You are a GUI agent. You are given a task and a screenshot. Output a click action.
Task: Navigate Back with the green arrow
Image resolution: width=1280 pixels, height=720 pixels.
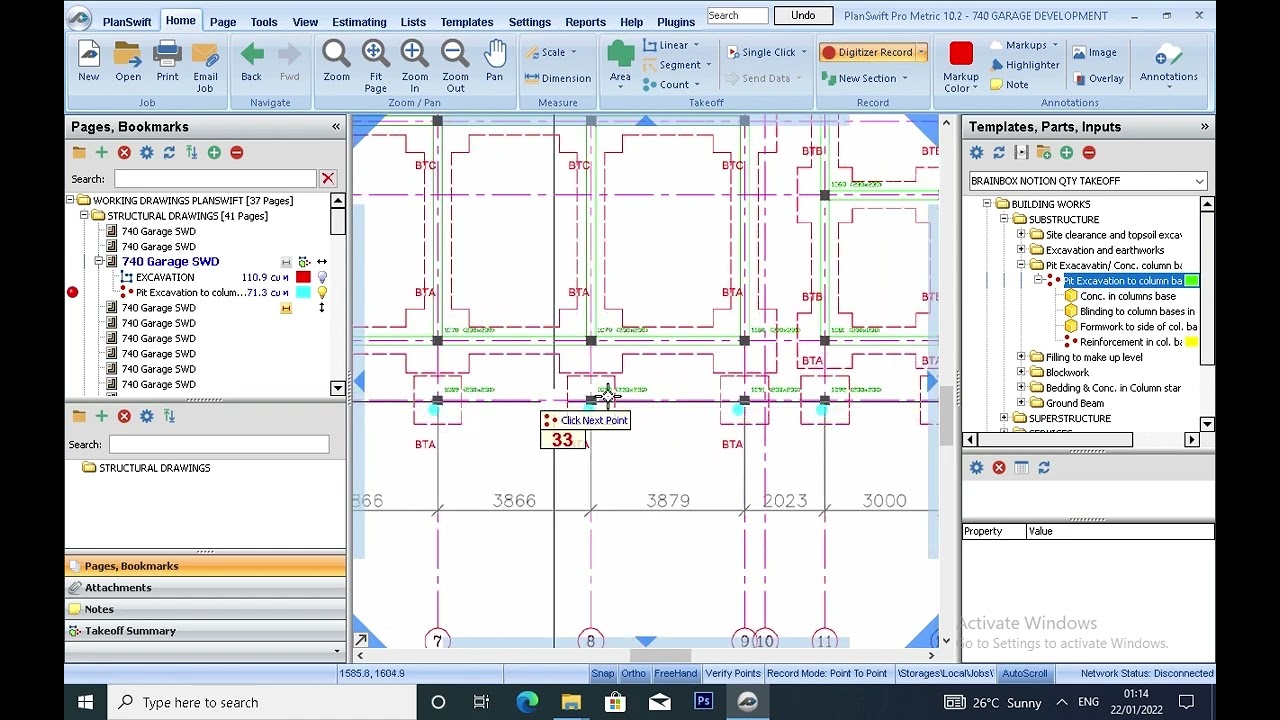point(251,60)
